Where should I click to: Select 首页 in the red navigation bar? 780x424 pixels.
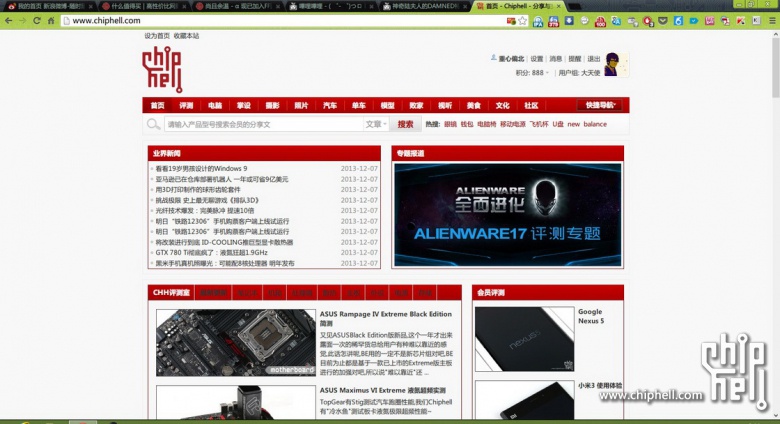(158, 106)
